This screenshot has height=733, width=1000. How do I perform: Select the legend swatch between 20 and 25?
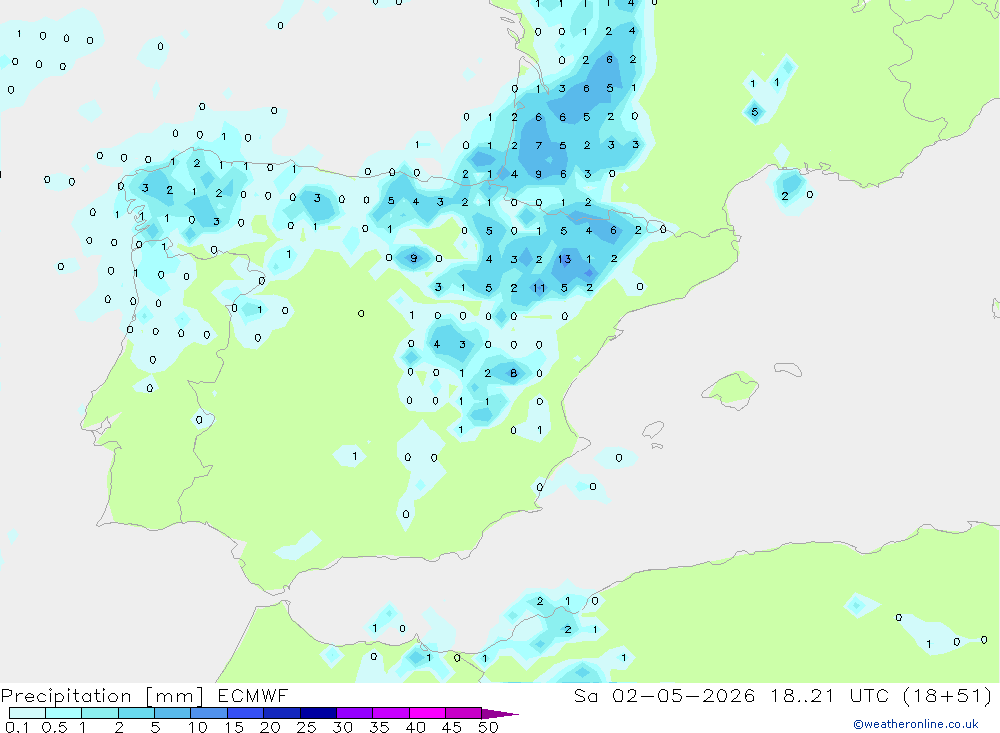click(282, 713)
